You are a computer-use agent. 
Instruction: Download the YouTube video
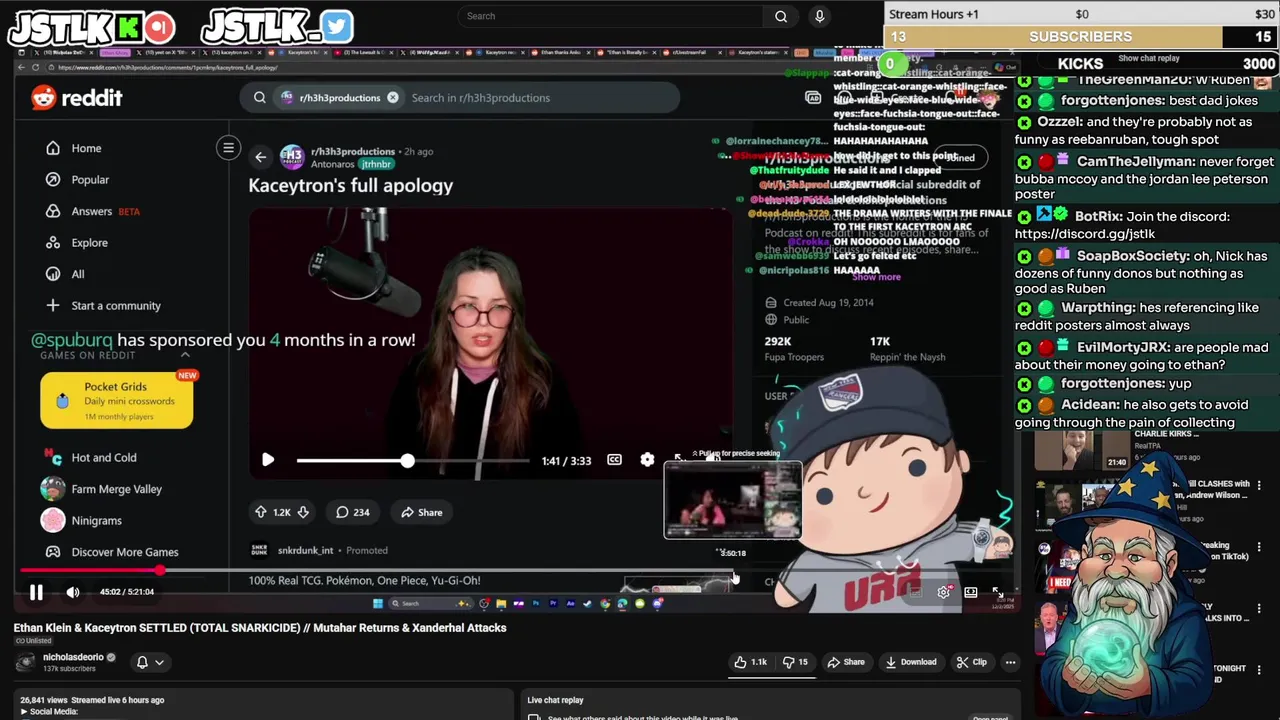(x=911, y=662)
